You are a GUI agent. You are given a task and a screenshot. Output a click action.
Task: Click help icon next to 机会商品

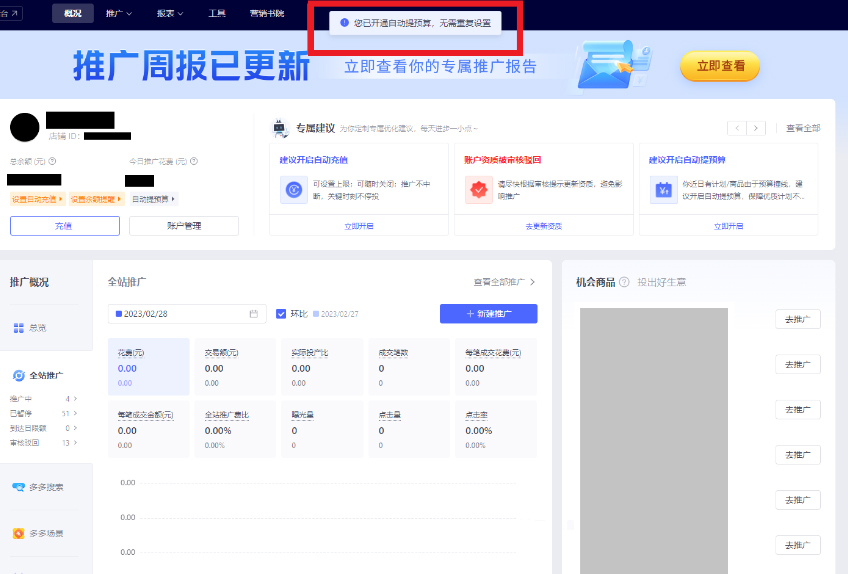(624, 282)
